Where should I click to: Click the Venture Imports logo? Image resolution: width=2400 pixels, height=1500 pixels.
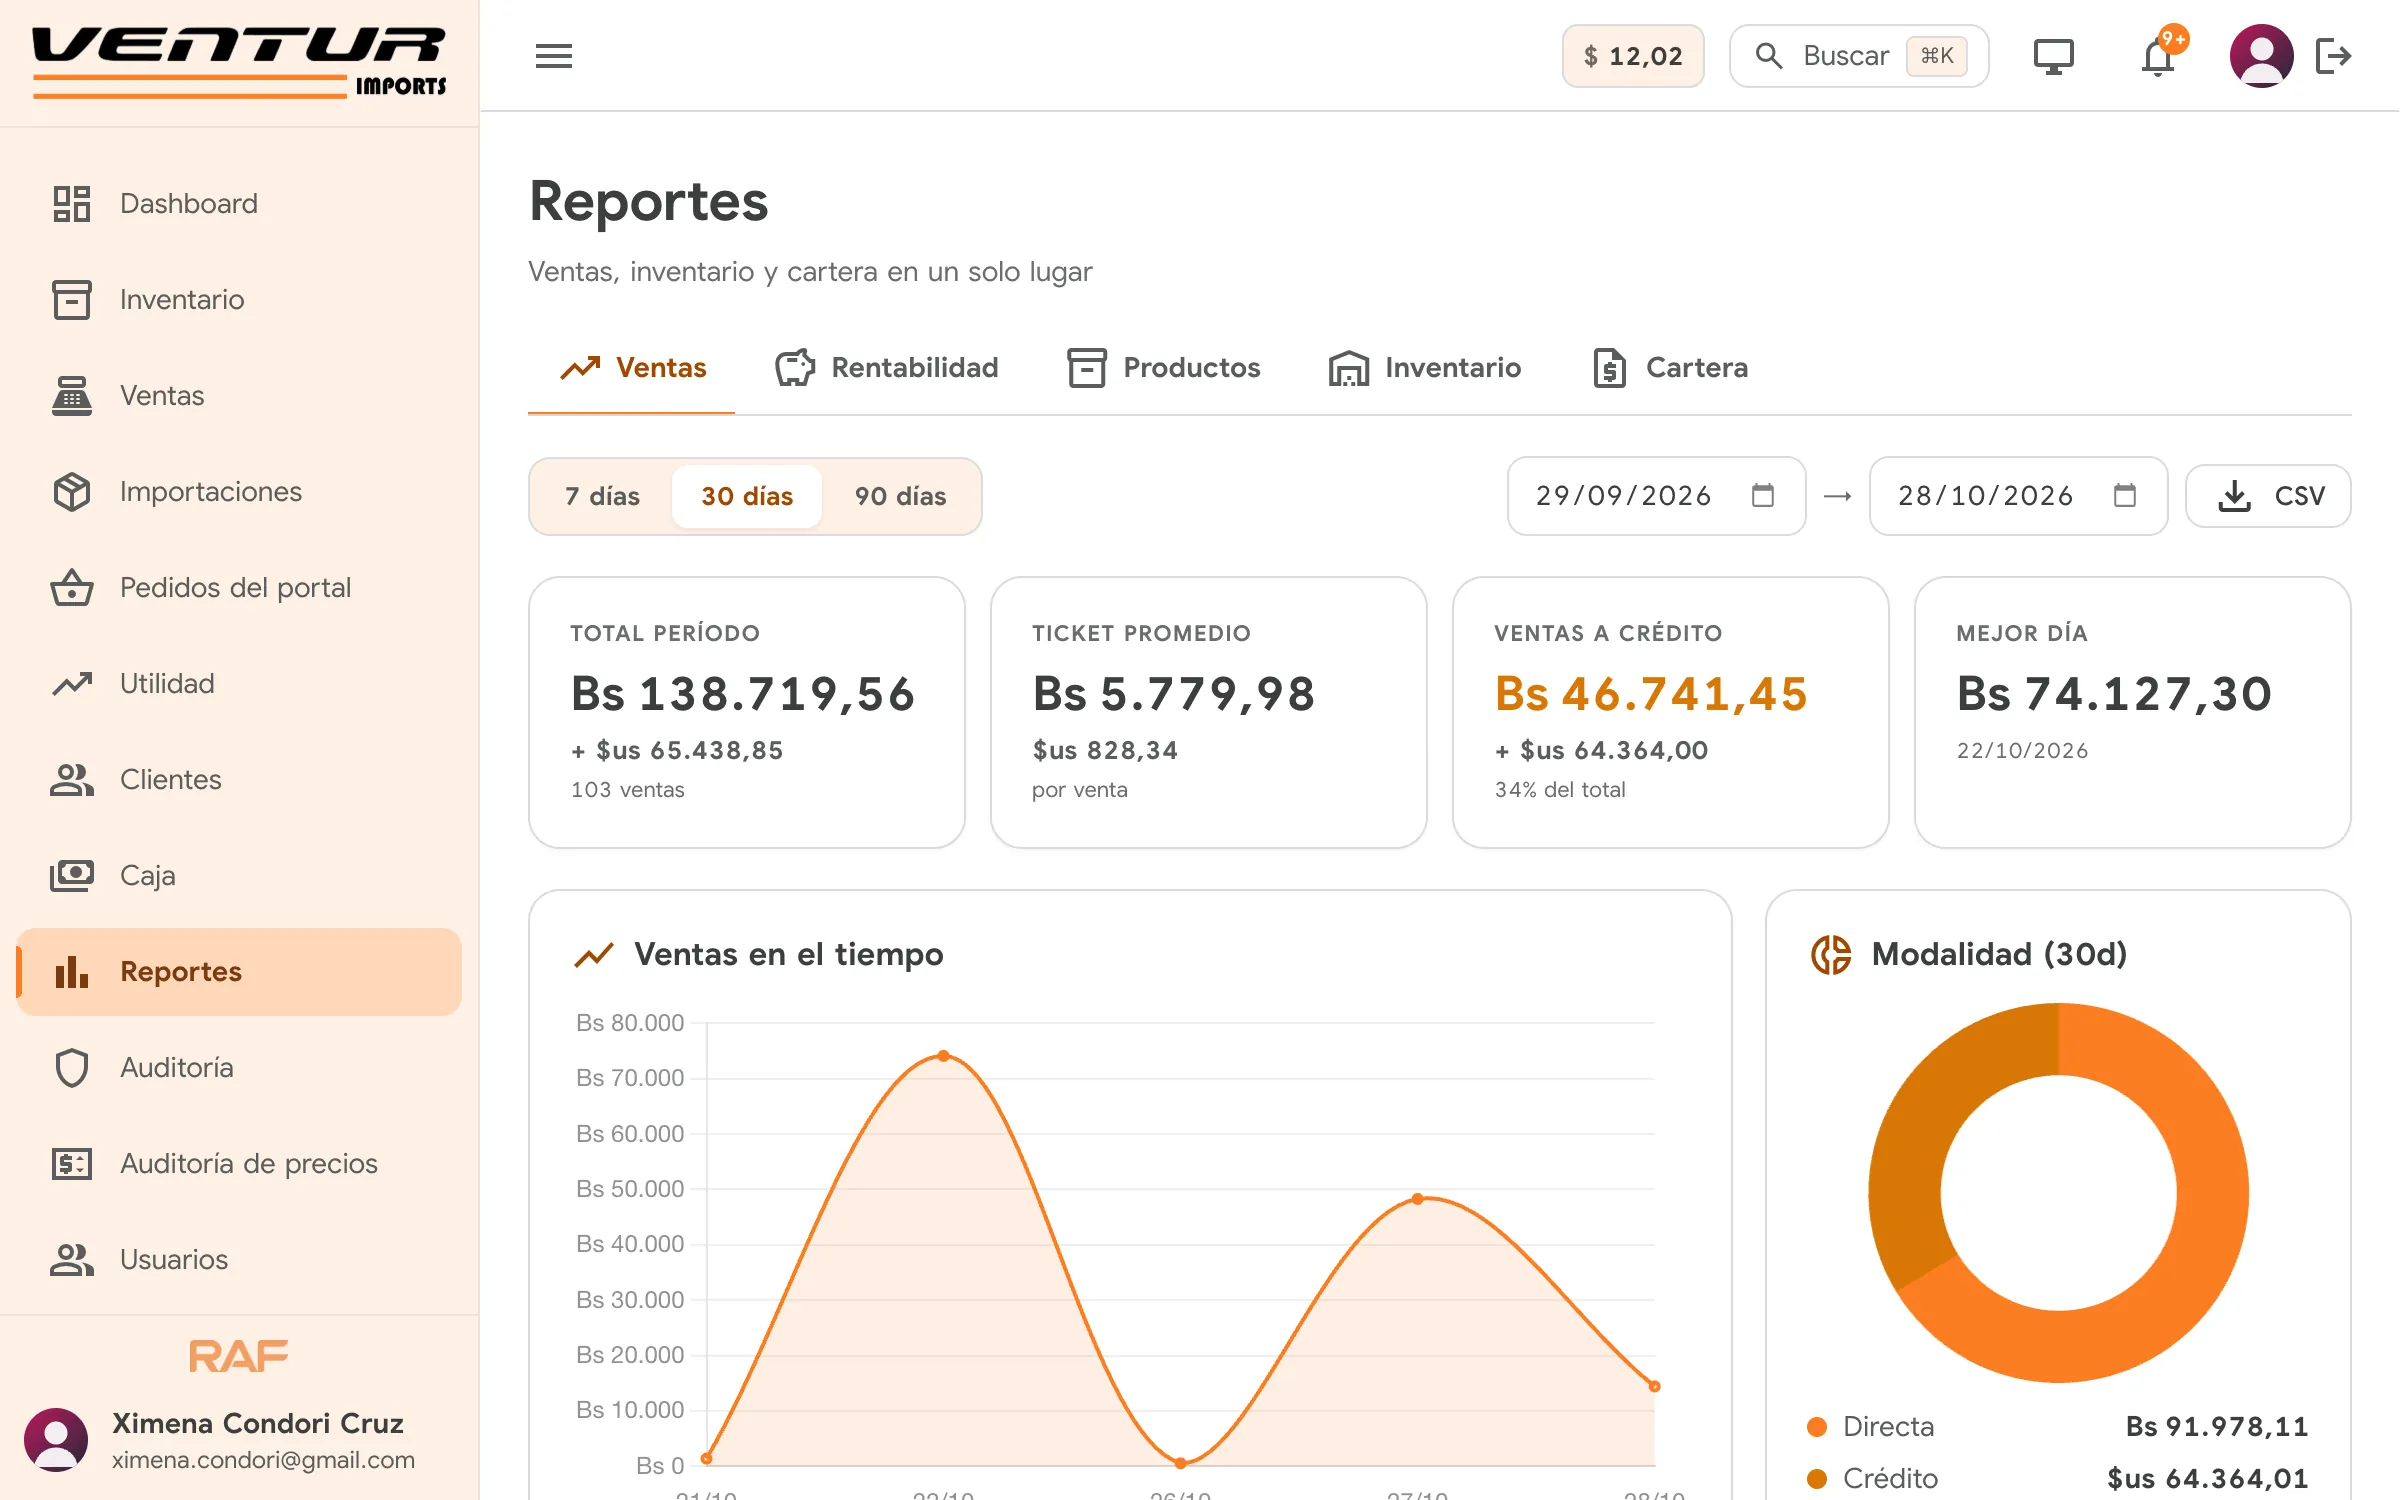tap(239, 62)
